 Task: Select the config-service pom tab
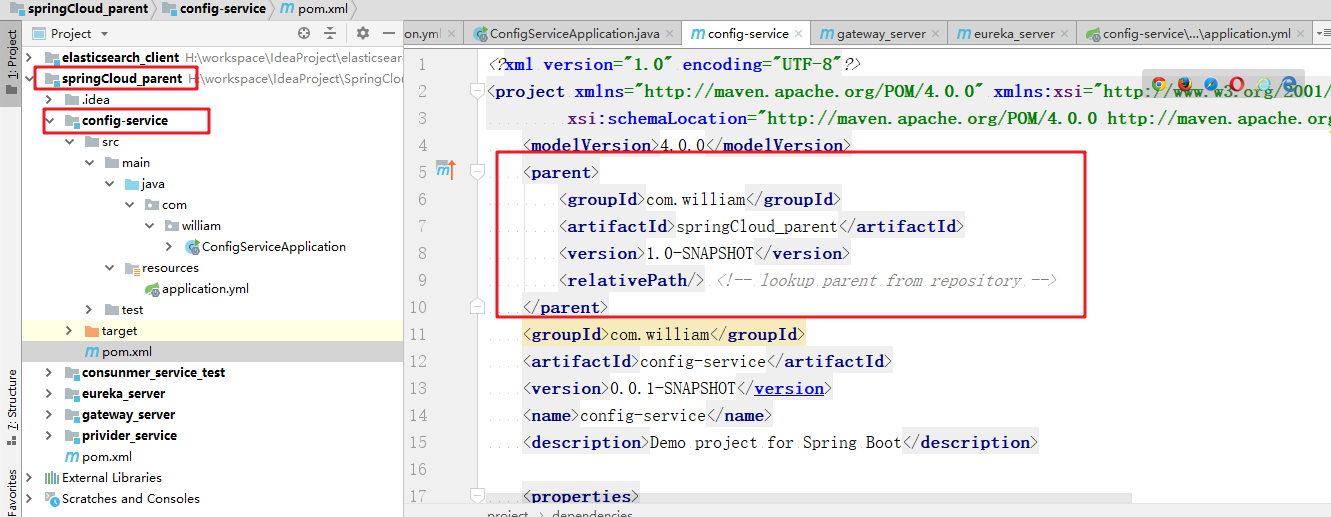pos(746,33)
